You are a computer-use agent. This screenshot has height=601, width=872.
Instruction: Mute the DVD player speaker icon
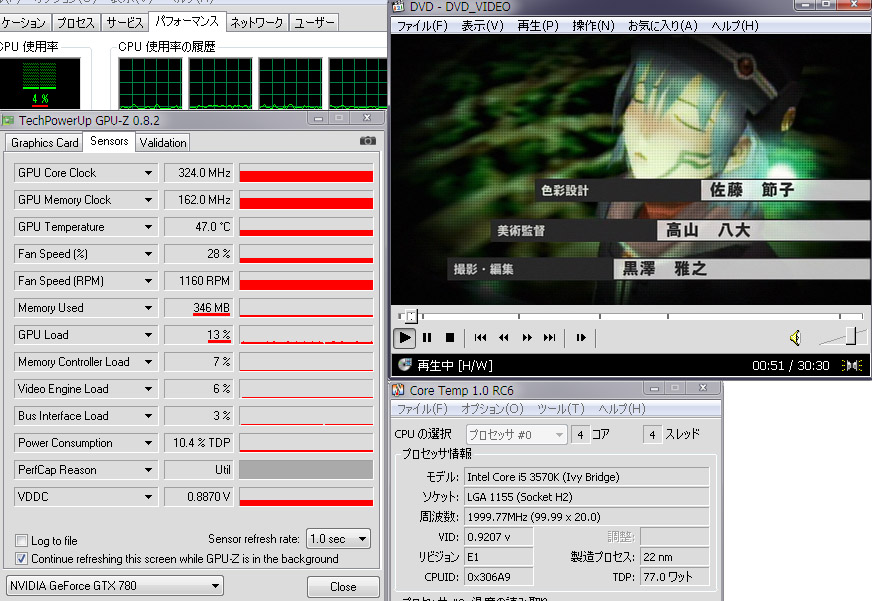795,337
